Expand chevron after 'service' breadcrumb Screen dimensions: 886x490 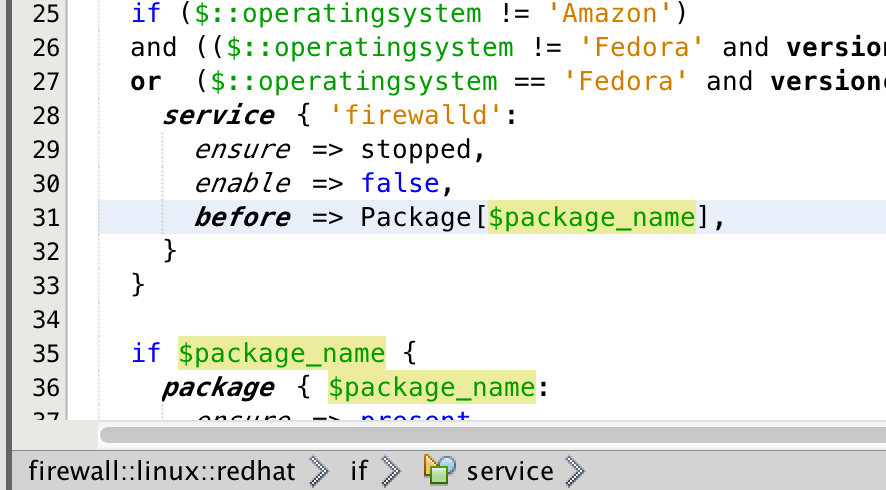pyautogui.click(x=575, y=471)
